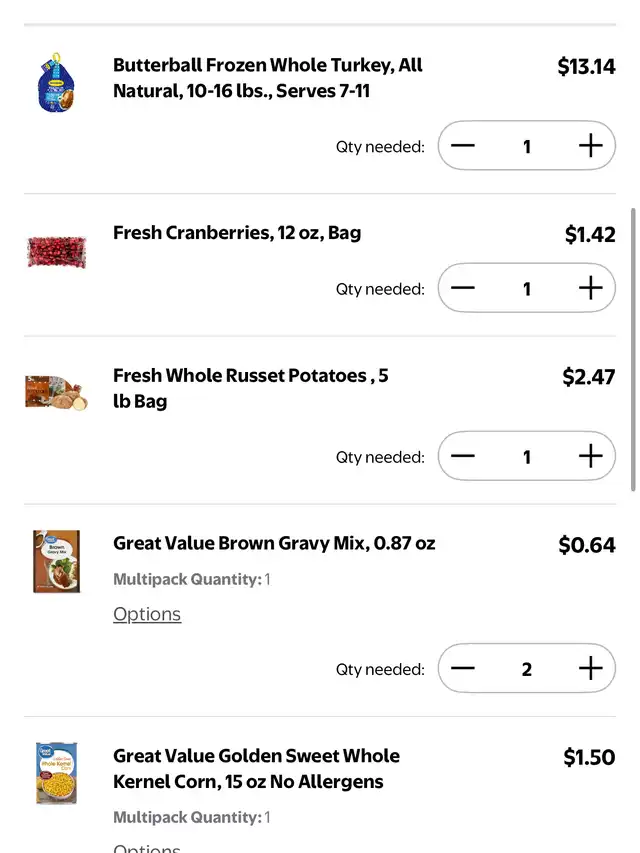This screenshot has width=640, height=853.
Task: Decrease Fresh Cranberries quantity with minus
Action: click(463, 289)
